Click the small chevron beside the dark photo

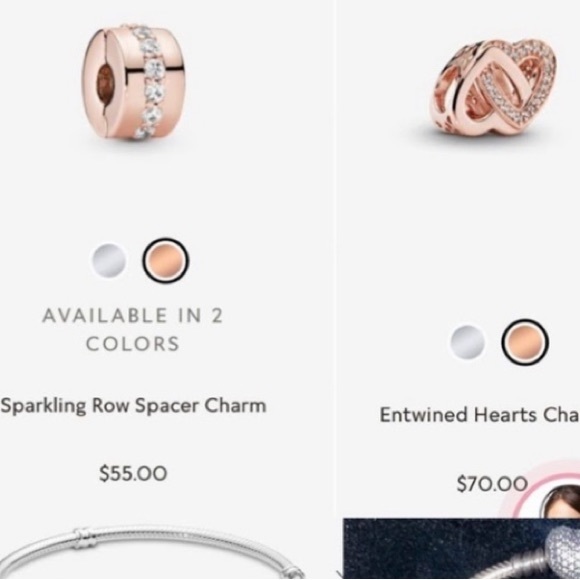(340, 574)
